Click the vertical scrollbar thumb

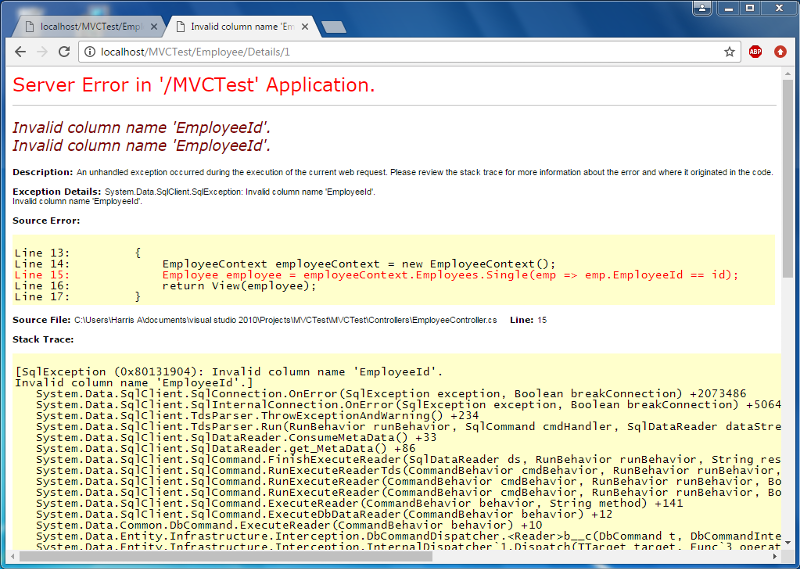[x=788, y=179]
